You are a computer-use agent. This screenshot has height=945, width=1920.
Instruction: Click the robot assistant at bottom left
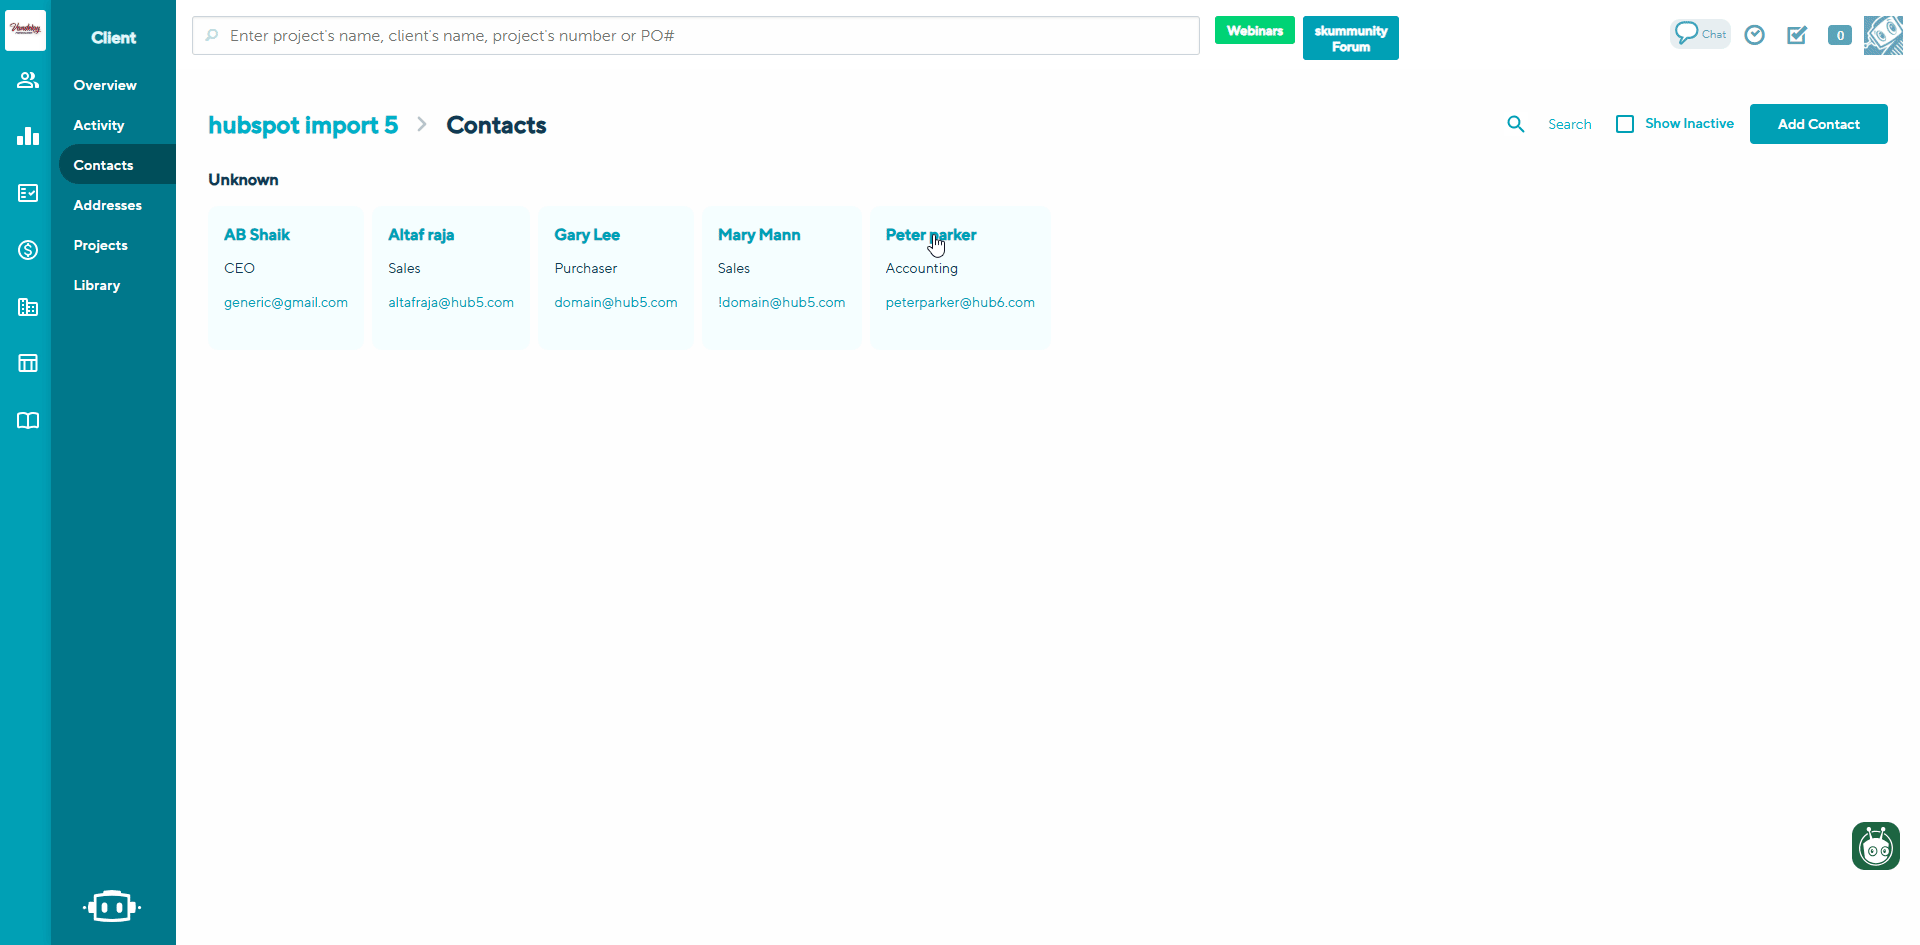click(112, 906)
